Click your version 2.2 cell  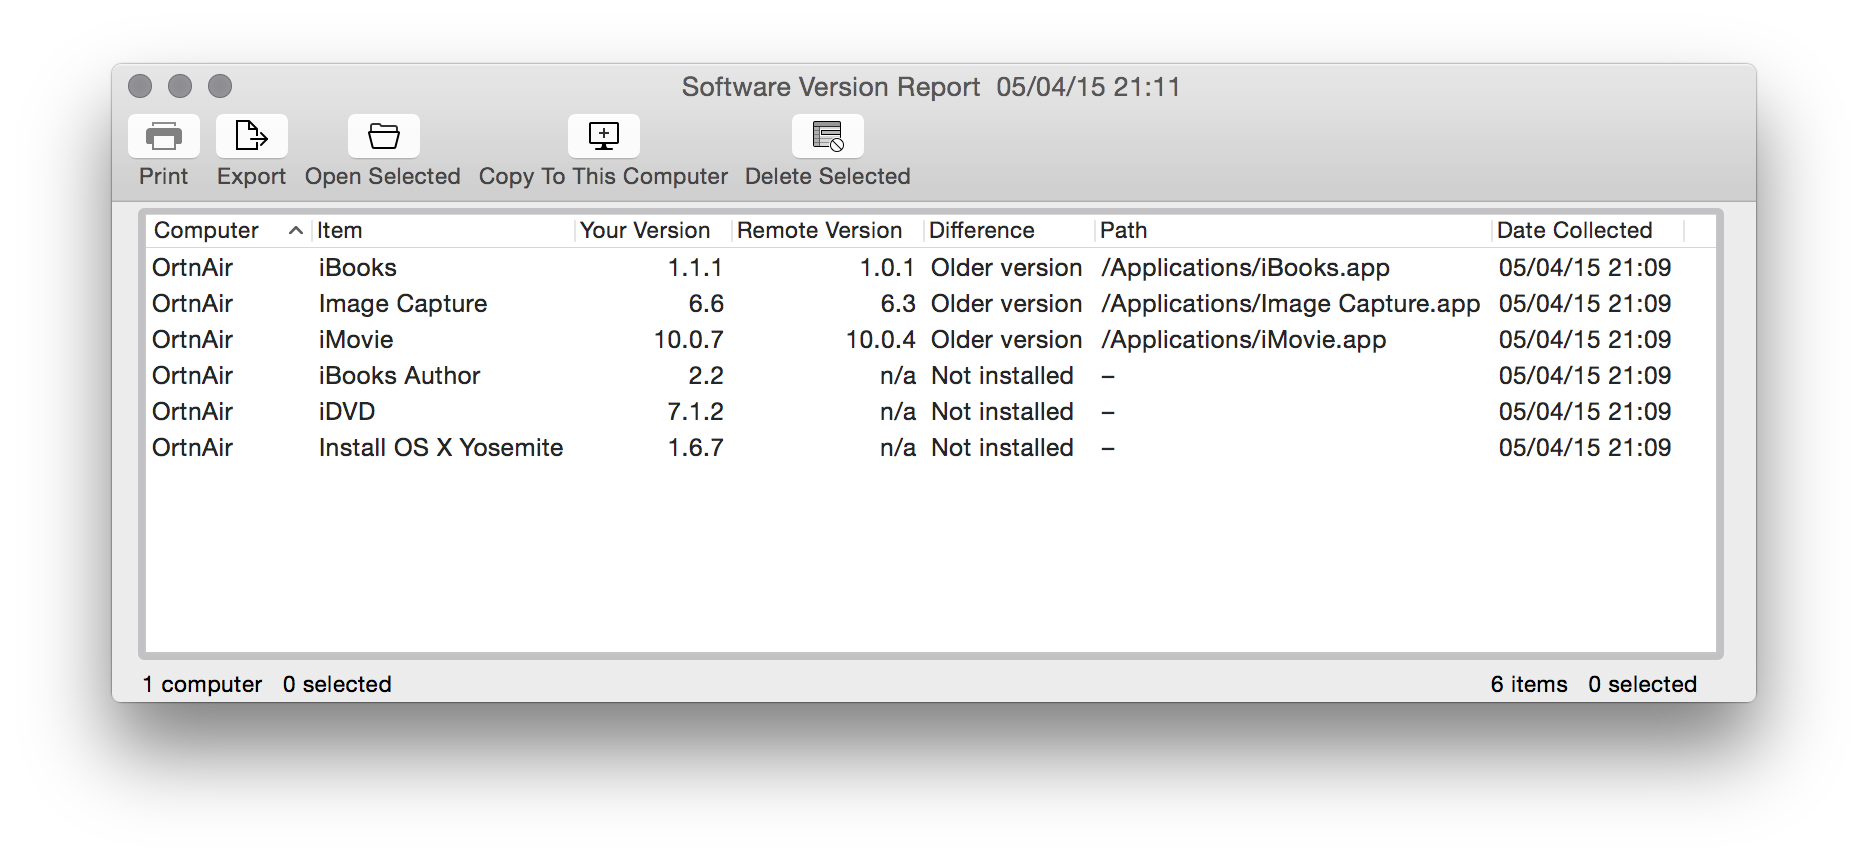click(x=706, y=376)
